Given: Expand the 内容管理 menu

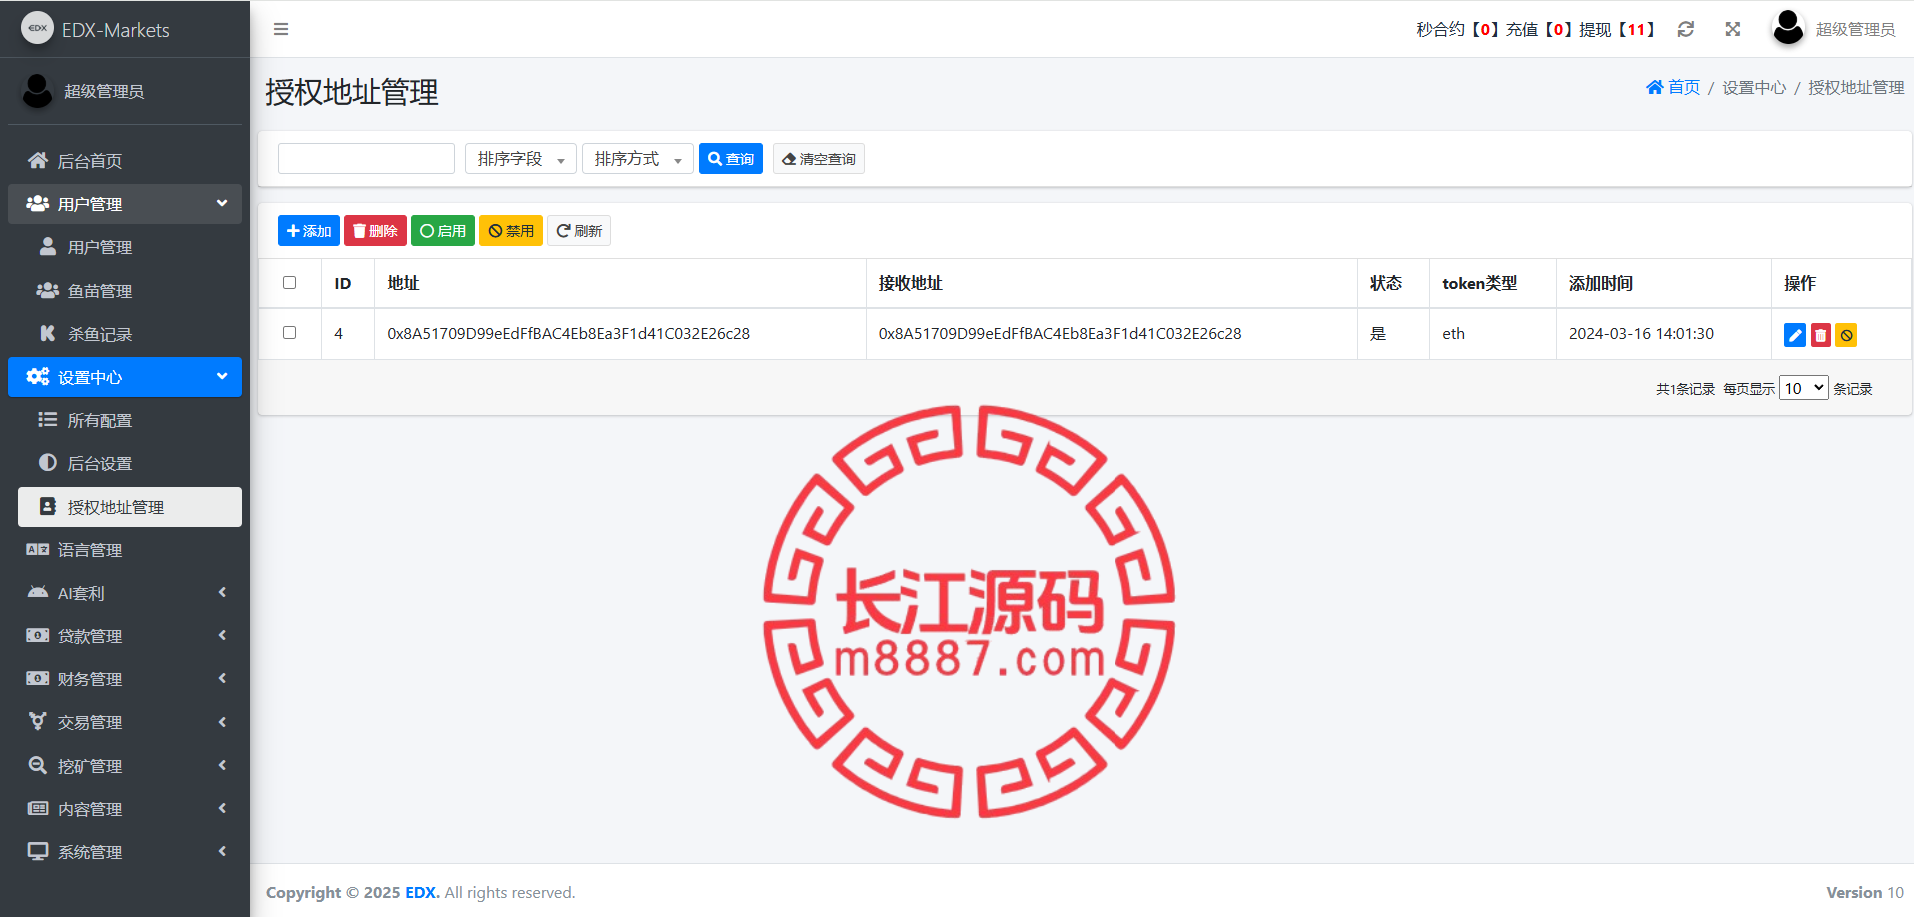Looking at the screenshot, I should (x=125, y=809).
